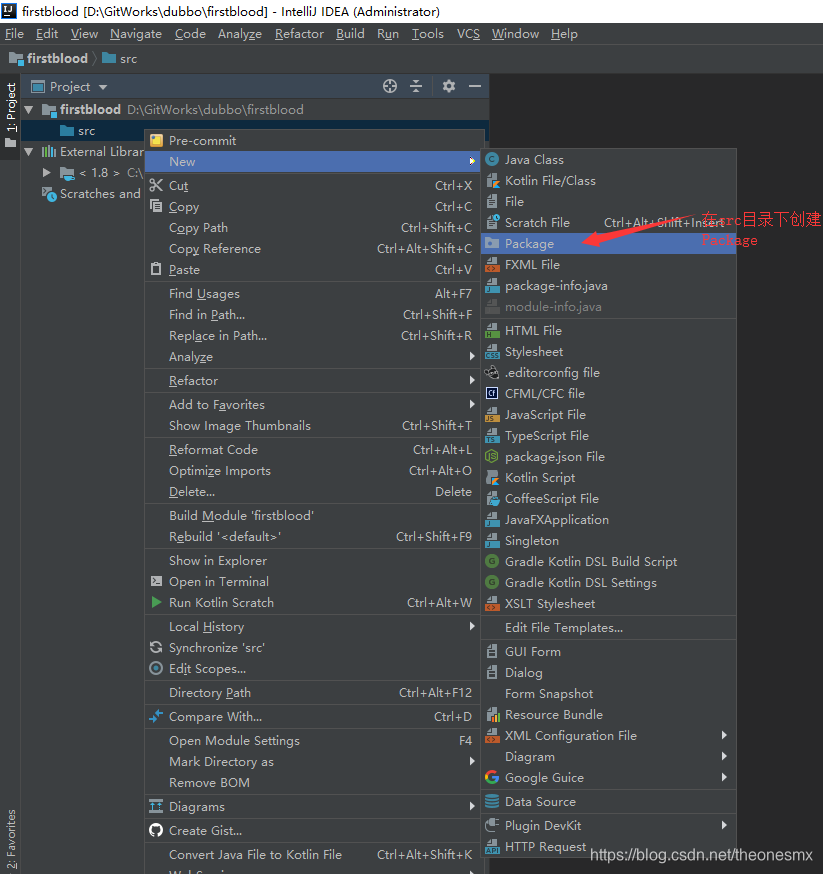Open the File menu

[14, 34]
